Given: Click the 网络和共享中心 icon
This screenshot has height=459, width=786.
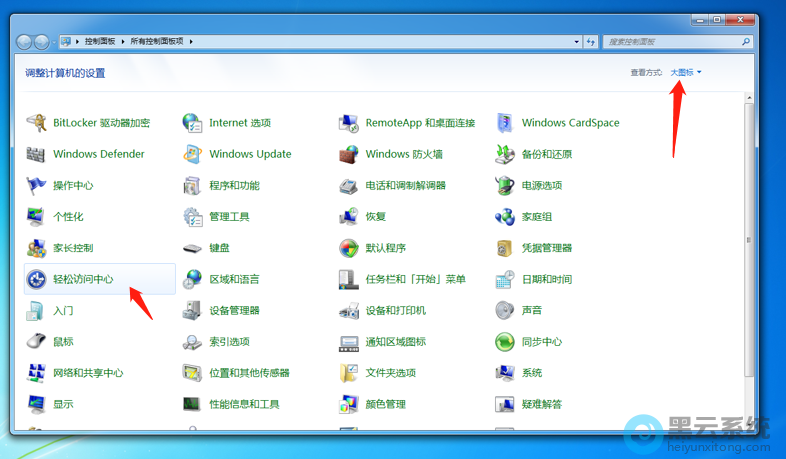Looking at the screenshot, I should pos(37,373).
